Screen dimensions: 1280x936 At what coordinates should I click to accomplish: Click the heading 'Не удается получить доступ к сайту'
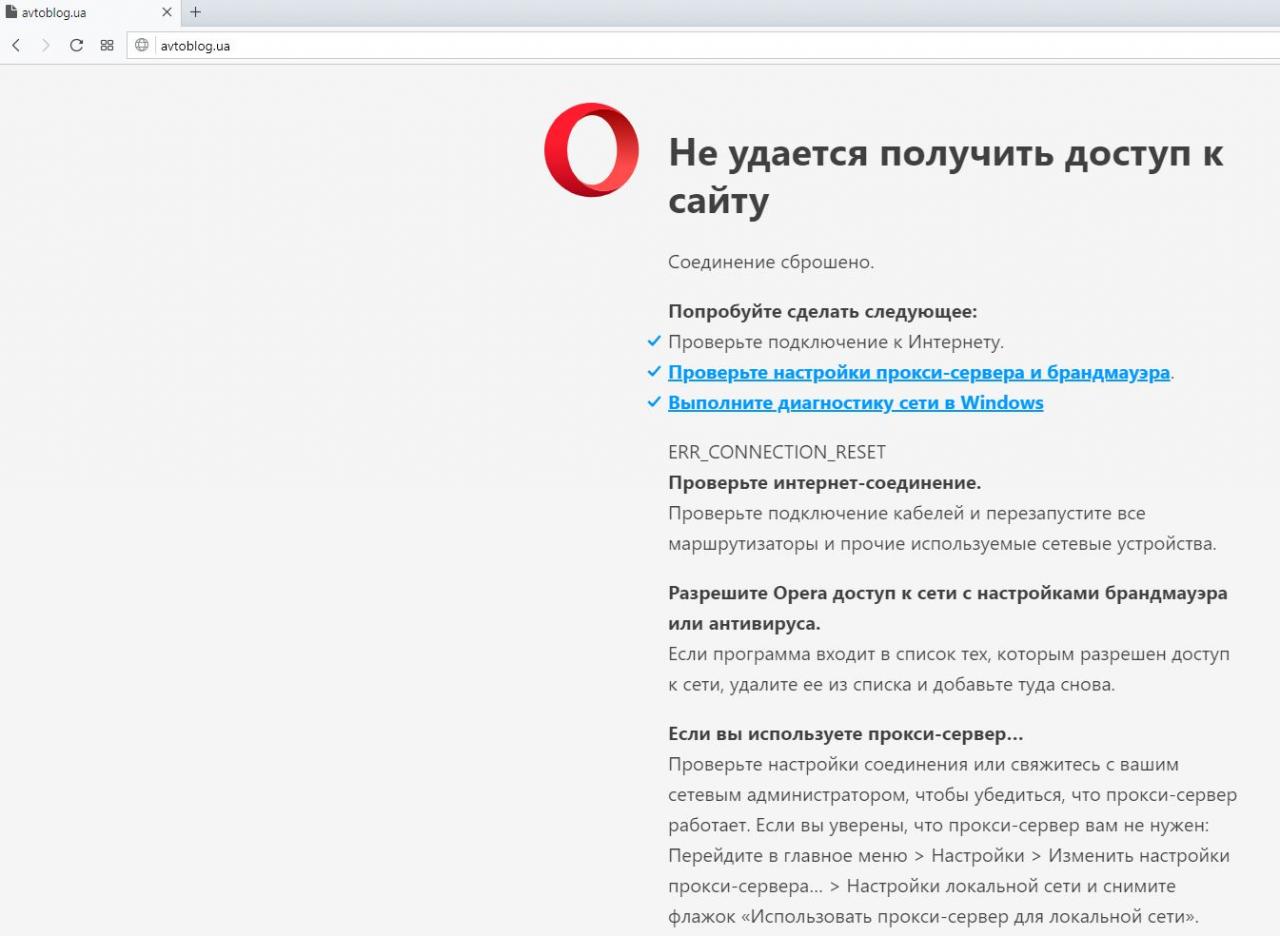(946, 177)
